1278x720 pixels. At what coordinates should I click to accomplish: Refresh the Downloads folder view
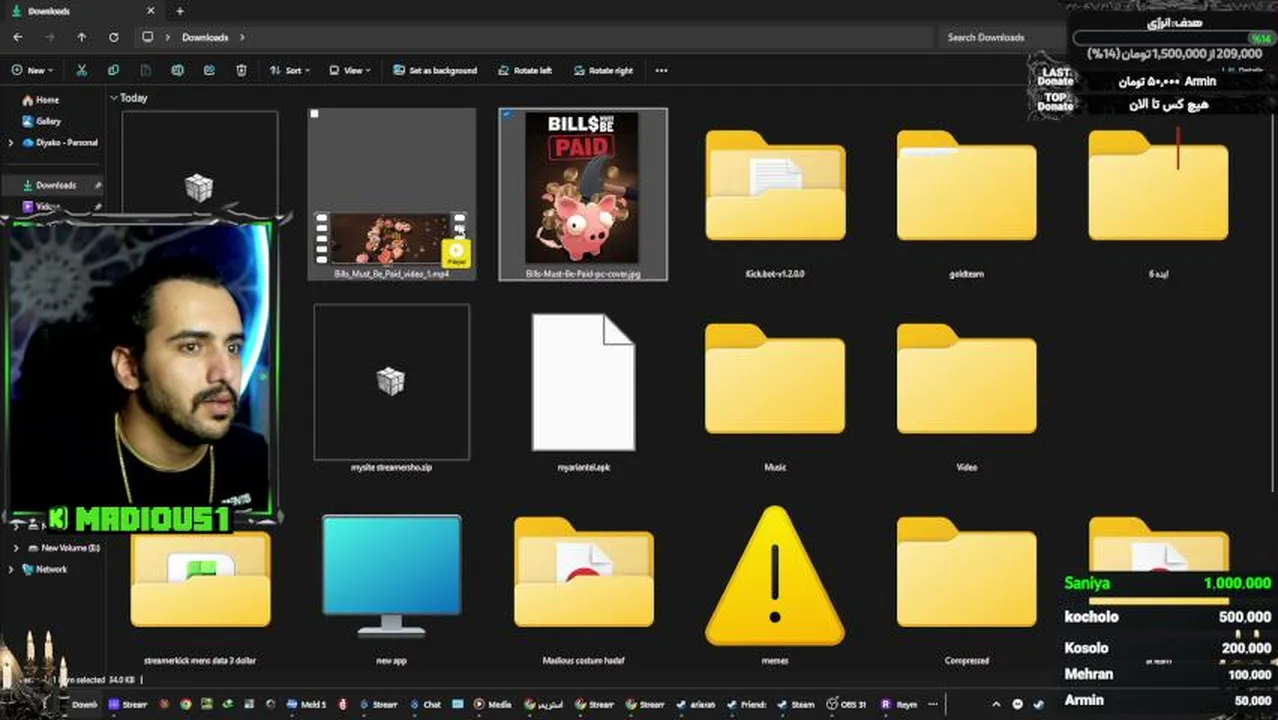pos(114,37)
